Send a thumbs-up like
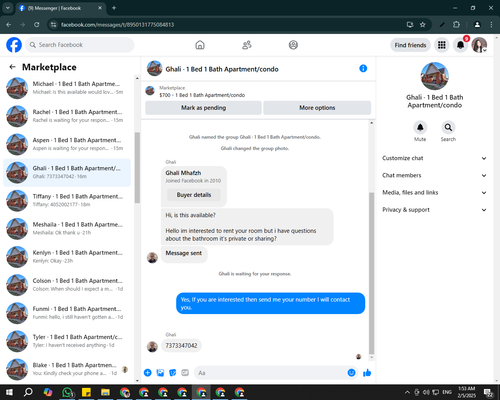This screenshot has width=500, height=400. pos(367,373)
